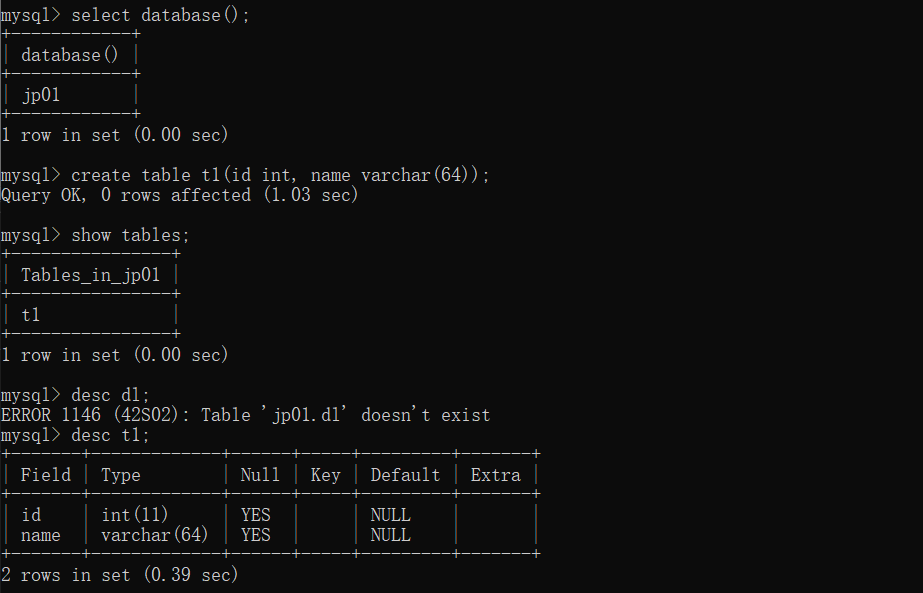The height and width of the screenshot is (593, 923).
Task: Click the 'Extra' column header
Action: pos(495,475)
